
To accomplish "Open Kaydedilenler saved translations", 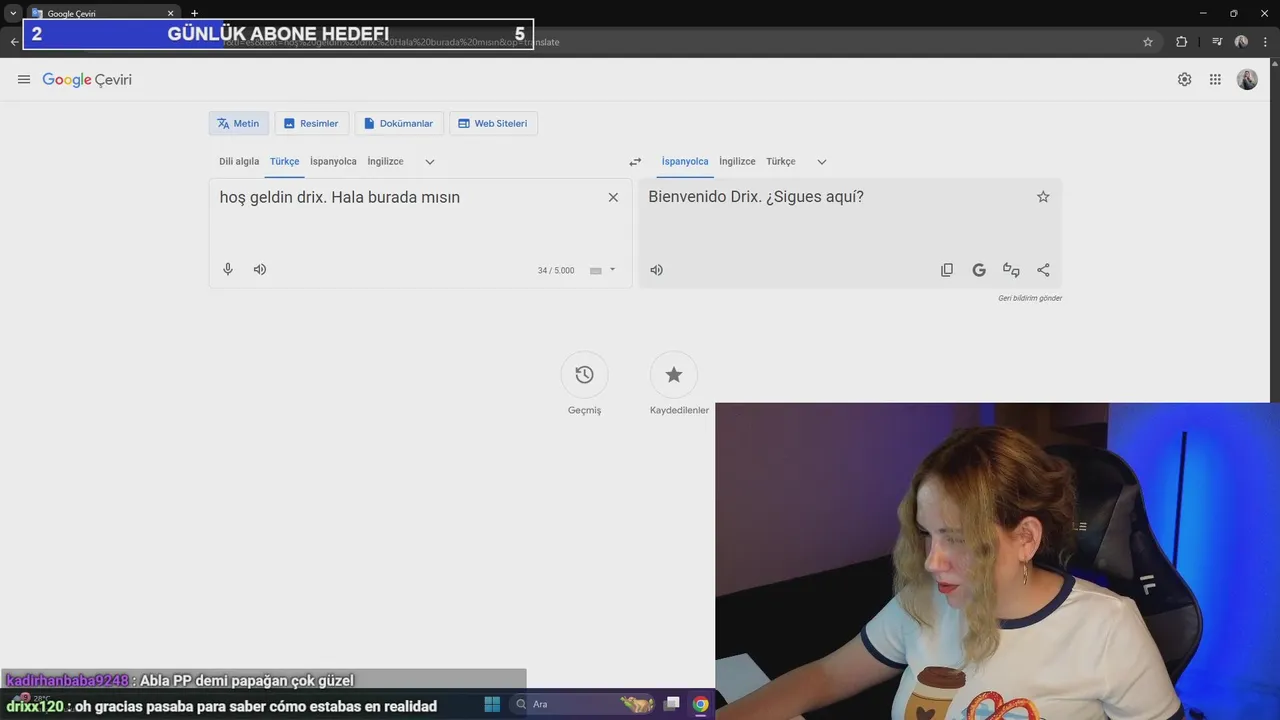I will [x=674, y=375].
